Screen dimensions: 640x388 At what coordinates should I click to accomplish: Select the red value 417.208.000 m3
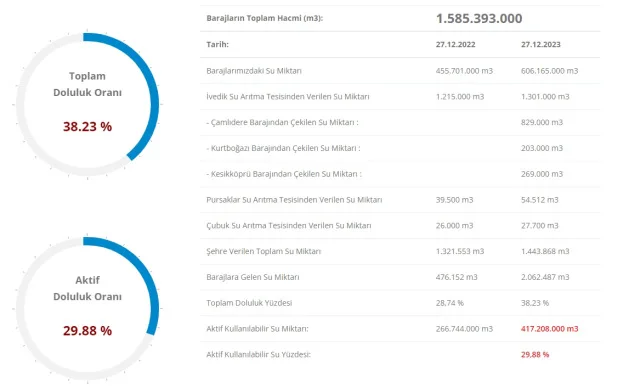tap(549, 329)
